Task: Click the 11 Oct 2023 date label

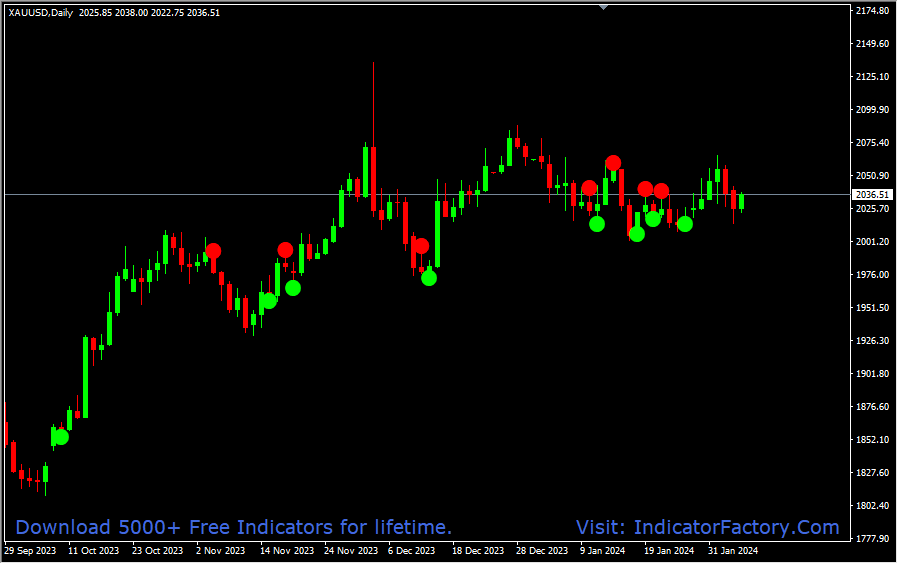Action: 93,551
